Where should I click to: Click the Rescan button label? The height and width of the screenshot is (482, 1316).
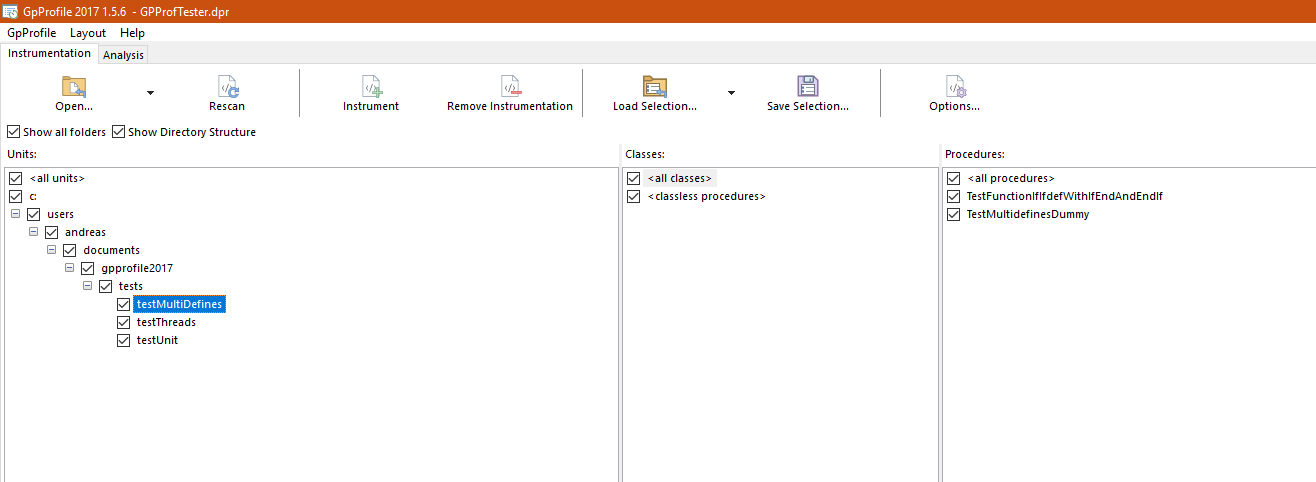[x=227, y=106]
